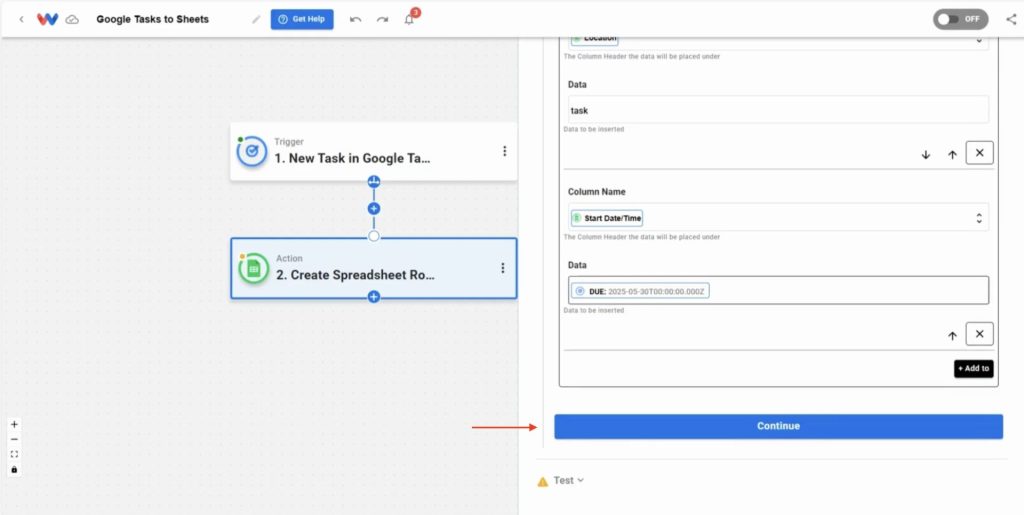The image size is (1024, 515).
Task: Click the Get Help button
Action: [x=302, y=20]
